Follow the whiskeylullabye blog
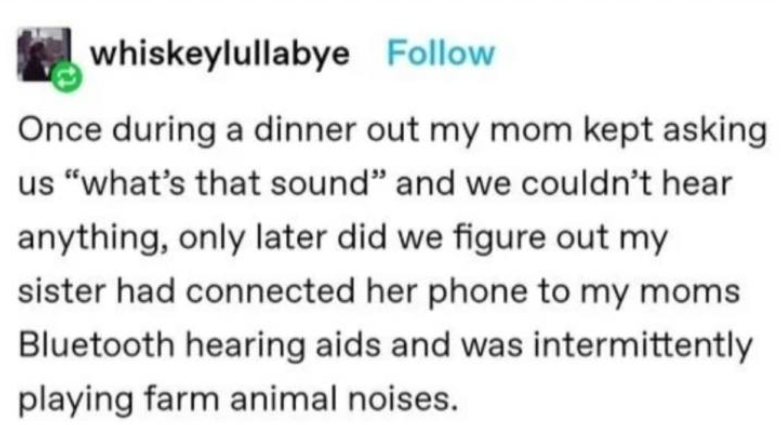The image size is (782, 425). click(x=440, y=53)
